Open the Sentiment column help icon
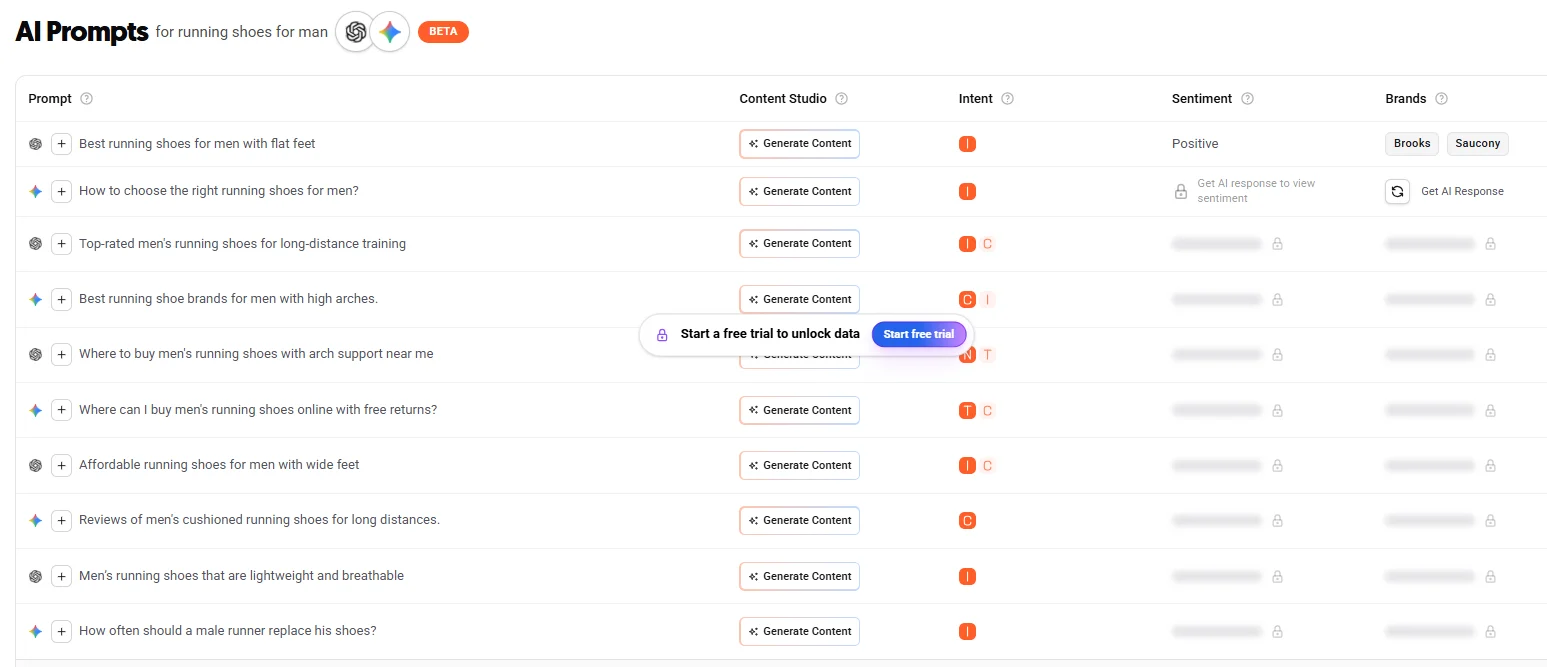The height and width of the screenshot is (667, 1547). tap(1247, 99)
